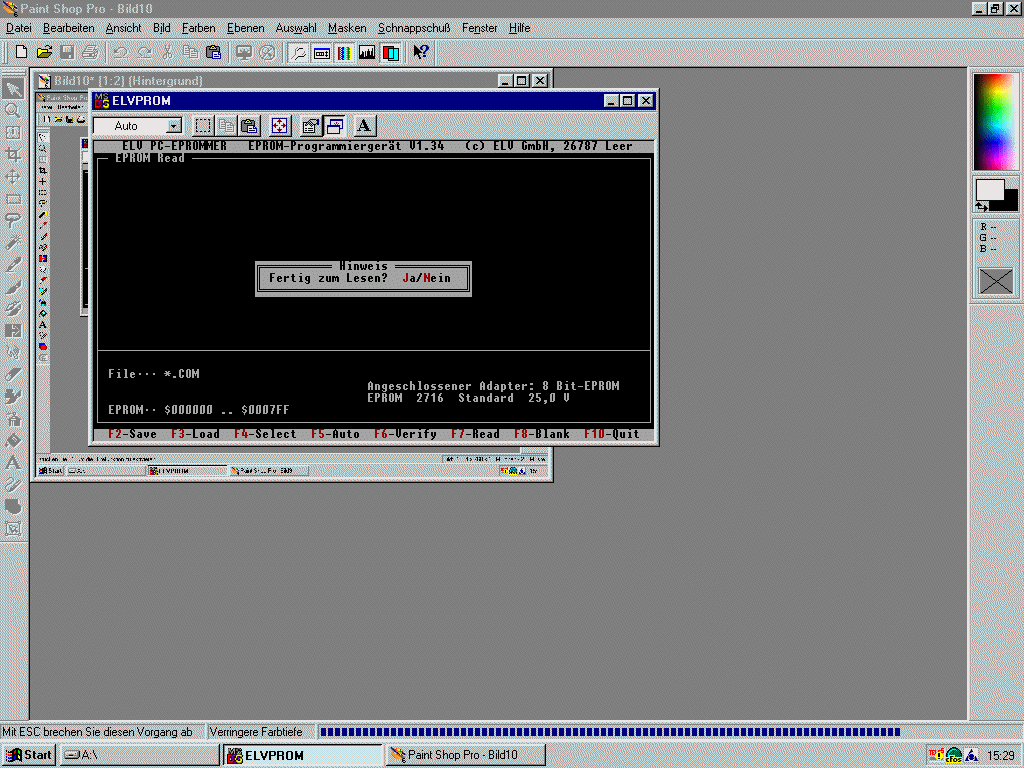Screen dimensions: 1024x768
Task: Select the Preset Shapes tool
Action: click(13, 507)
